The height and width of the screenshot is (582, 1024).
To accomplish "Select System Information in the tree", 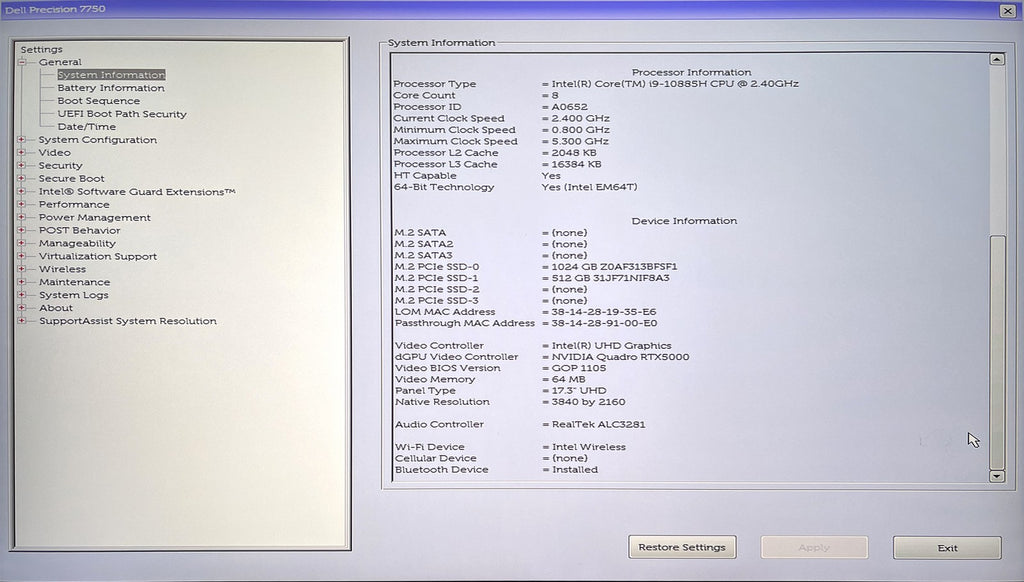I will pos(111,75).
